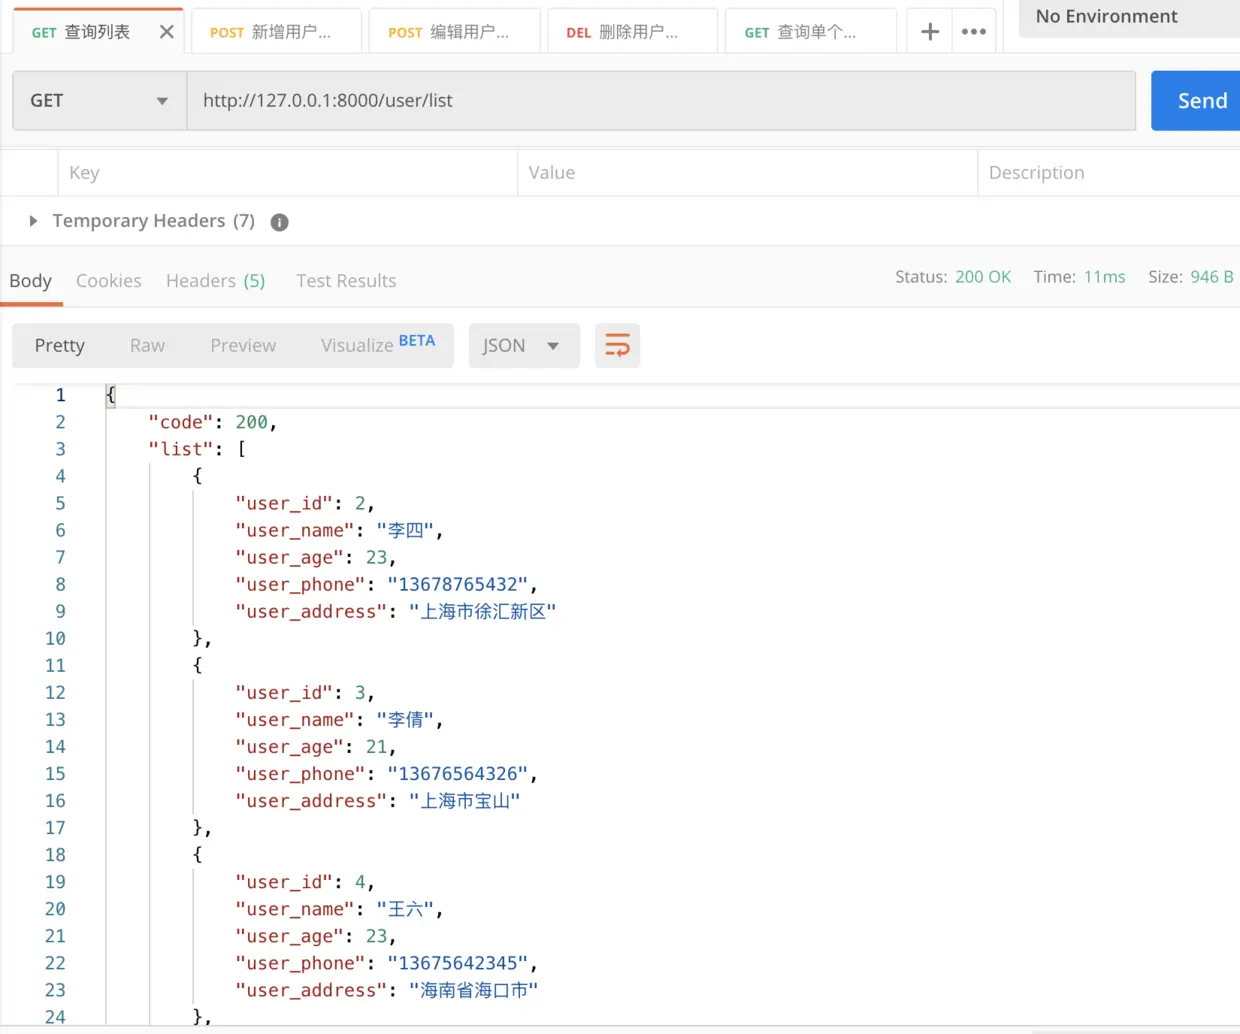This screenshot has width=1240, height=1034.
Task: Switch to the GET 查询单个 tab
Action: 810,32
